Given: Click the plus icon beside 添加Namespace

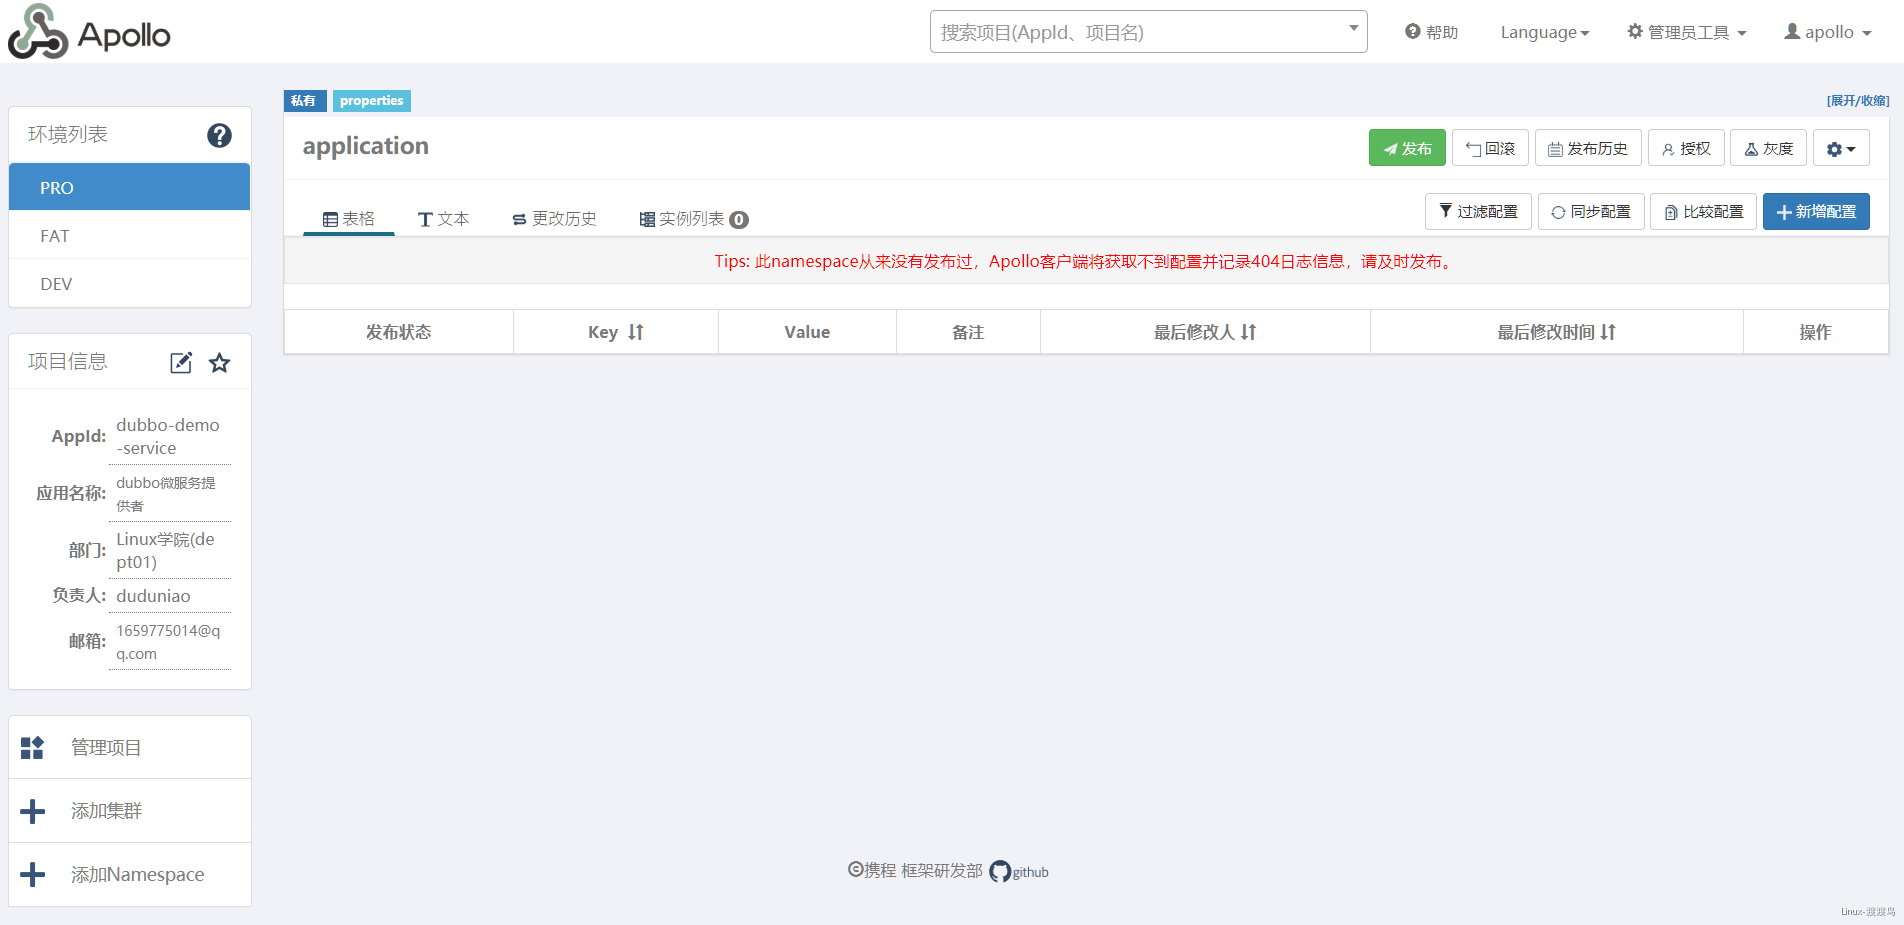Looking at the screenshot, I should tap(32, 875).
